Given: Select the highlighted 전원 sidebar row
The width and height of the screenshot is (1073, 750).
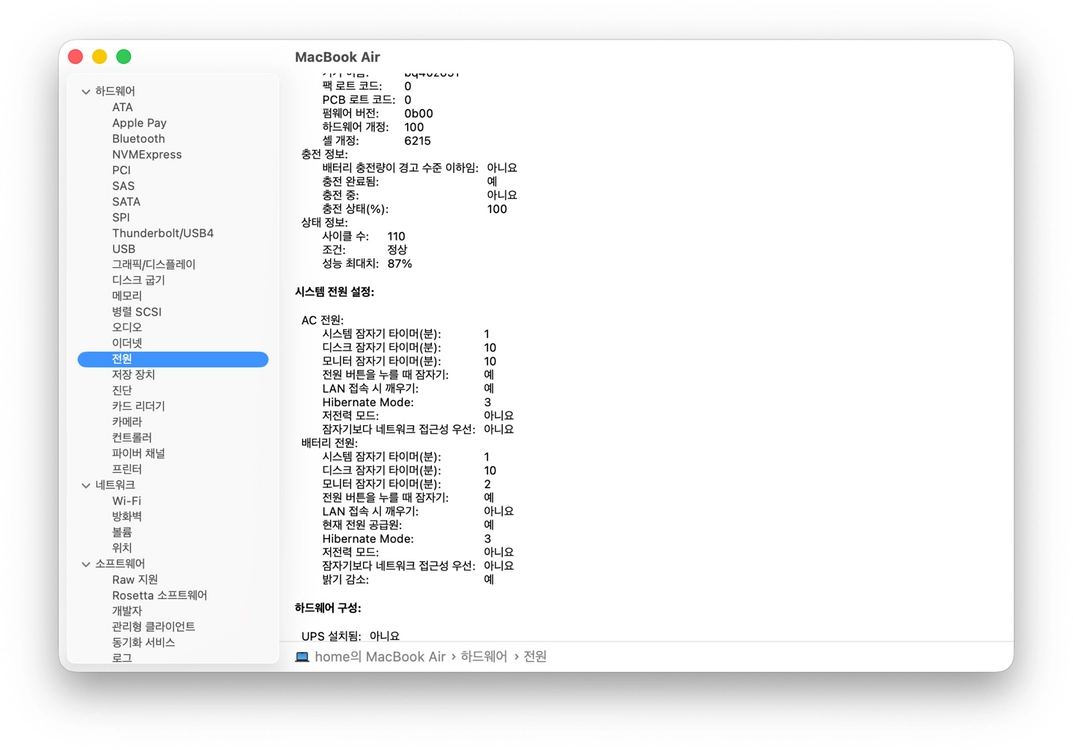Looking at the screenshot, I should point(173,359).
